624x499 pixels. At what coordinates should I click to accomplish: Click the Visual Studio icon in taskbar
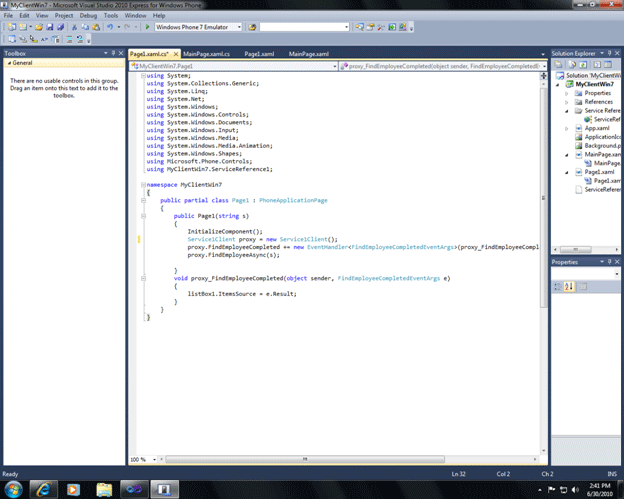(x=133, y=487)
